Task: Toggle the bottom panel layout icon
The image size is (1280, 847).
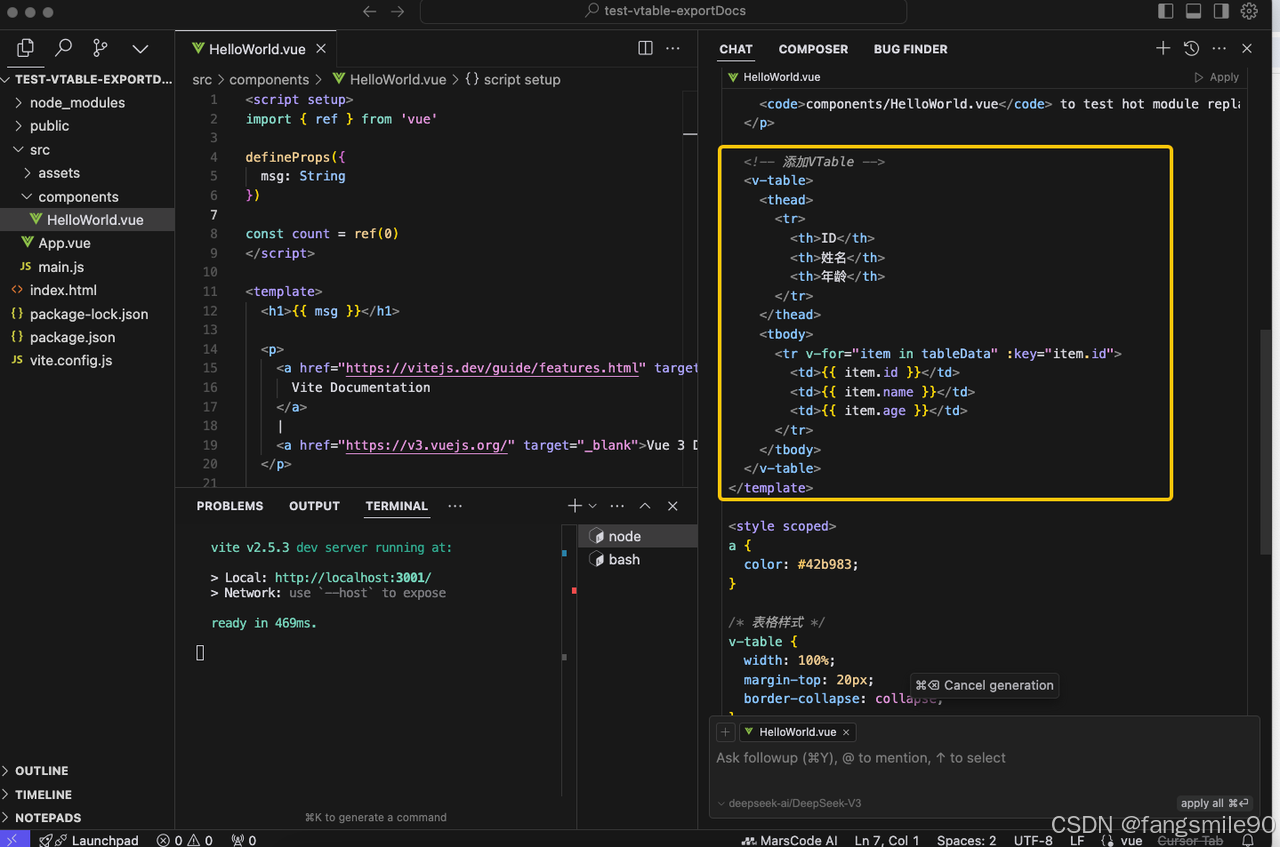Action: pyautogui.click(x=1193, y=11)
